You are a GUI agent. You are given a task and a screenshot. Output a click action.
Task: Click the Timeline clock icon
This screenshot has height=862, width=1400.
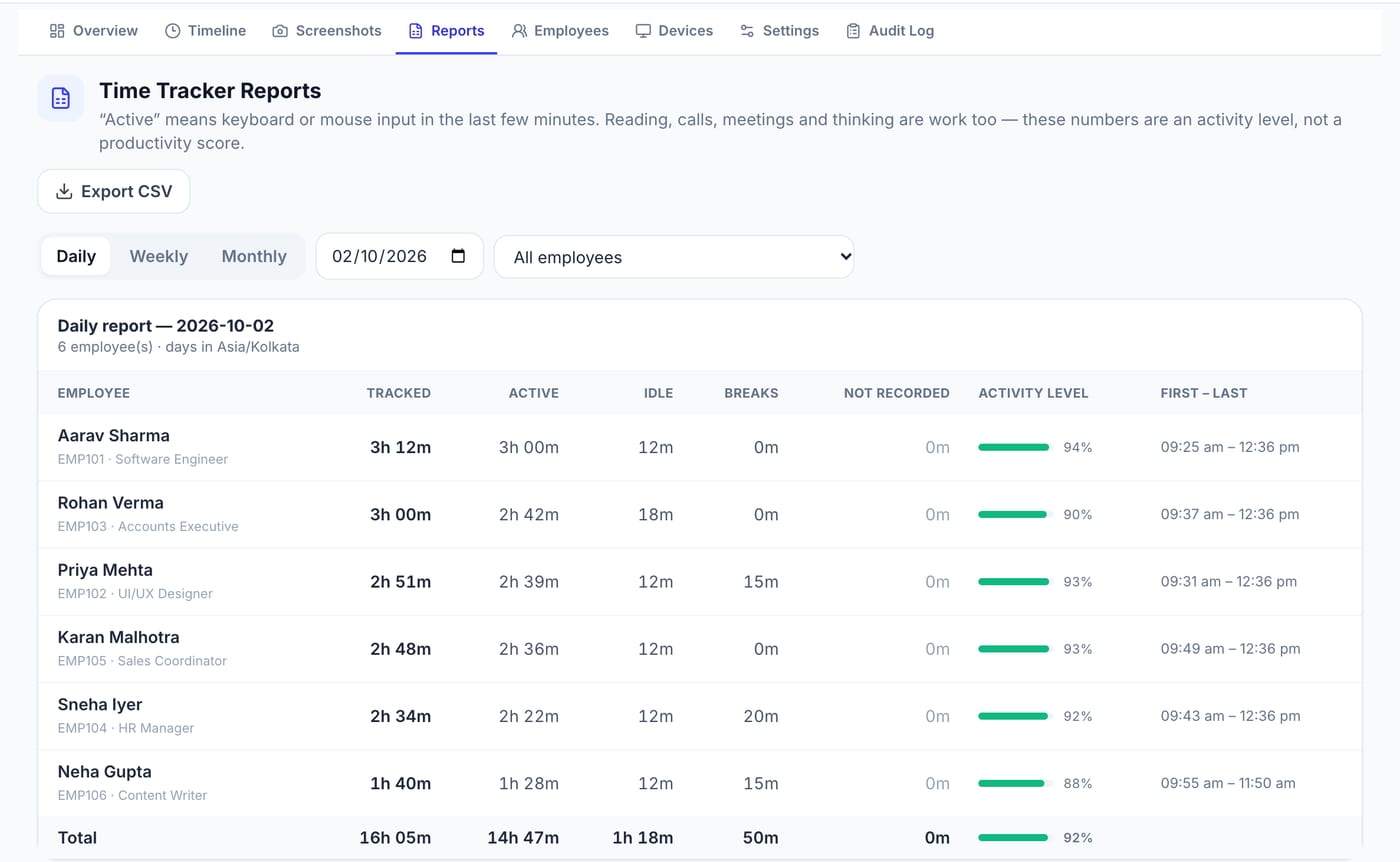(172, 31)
